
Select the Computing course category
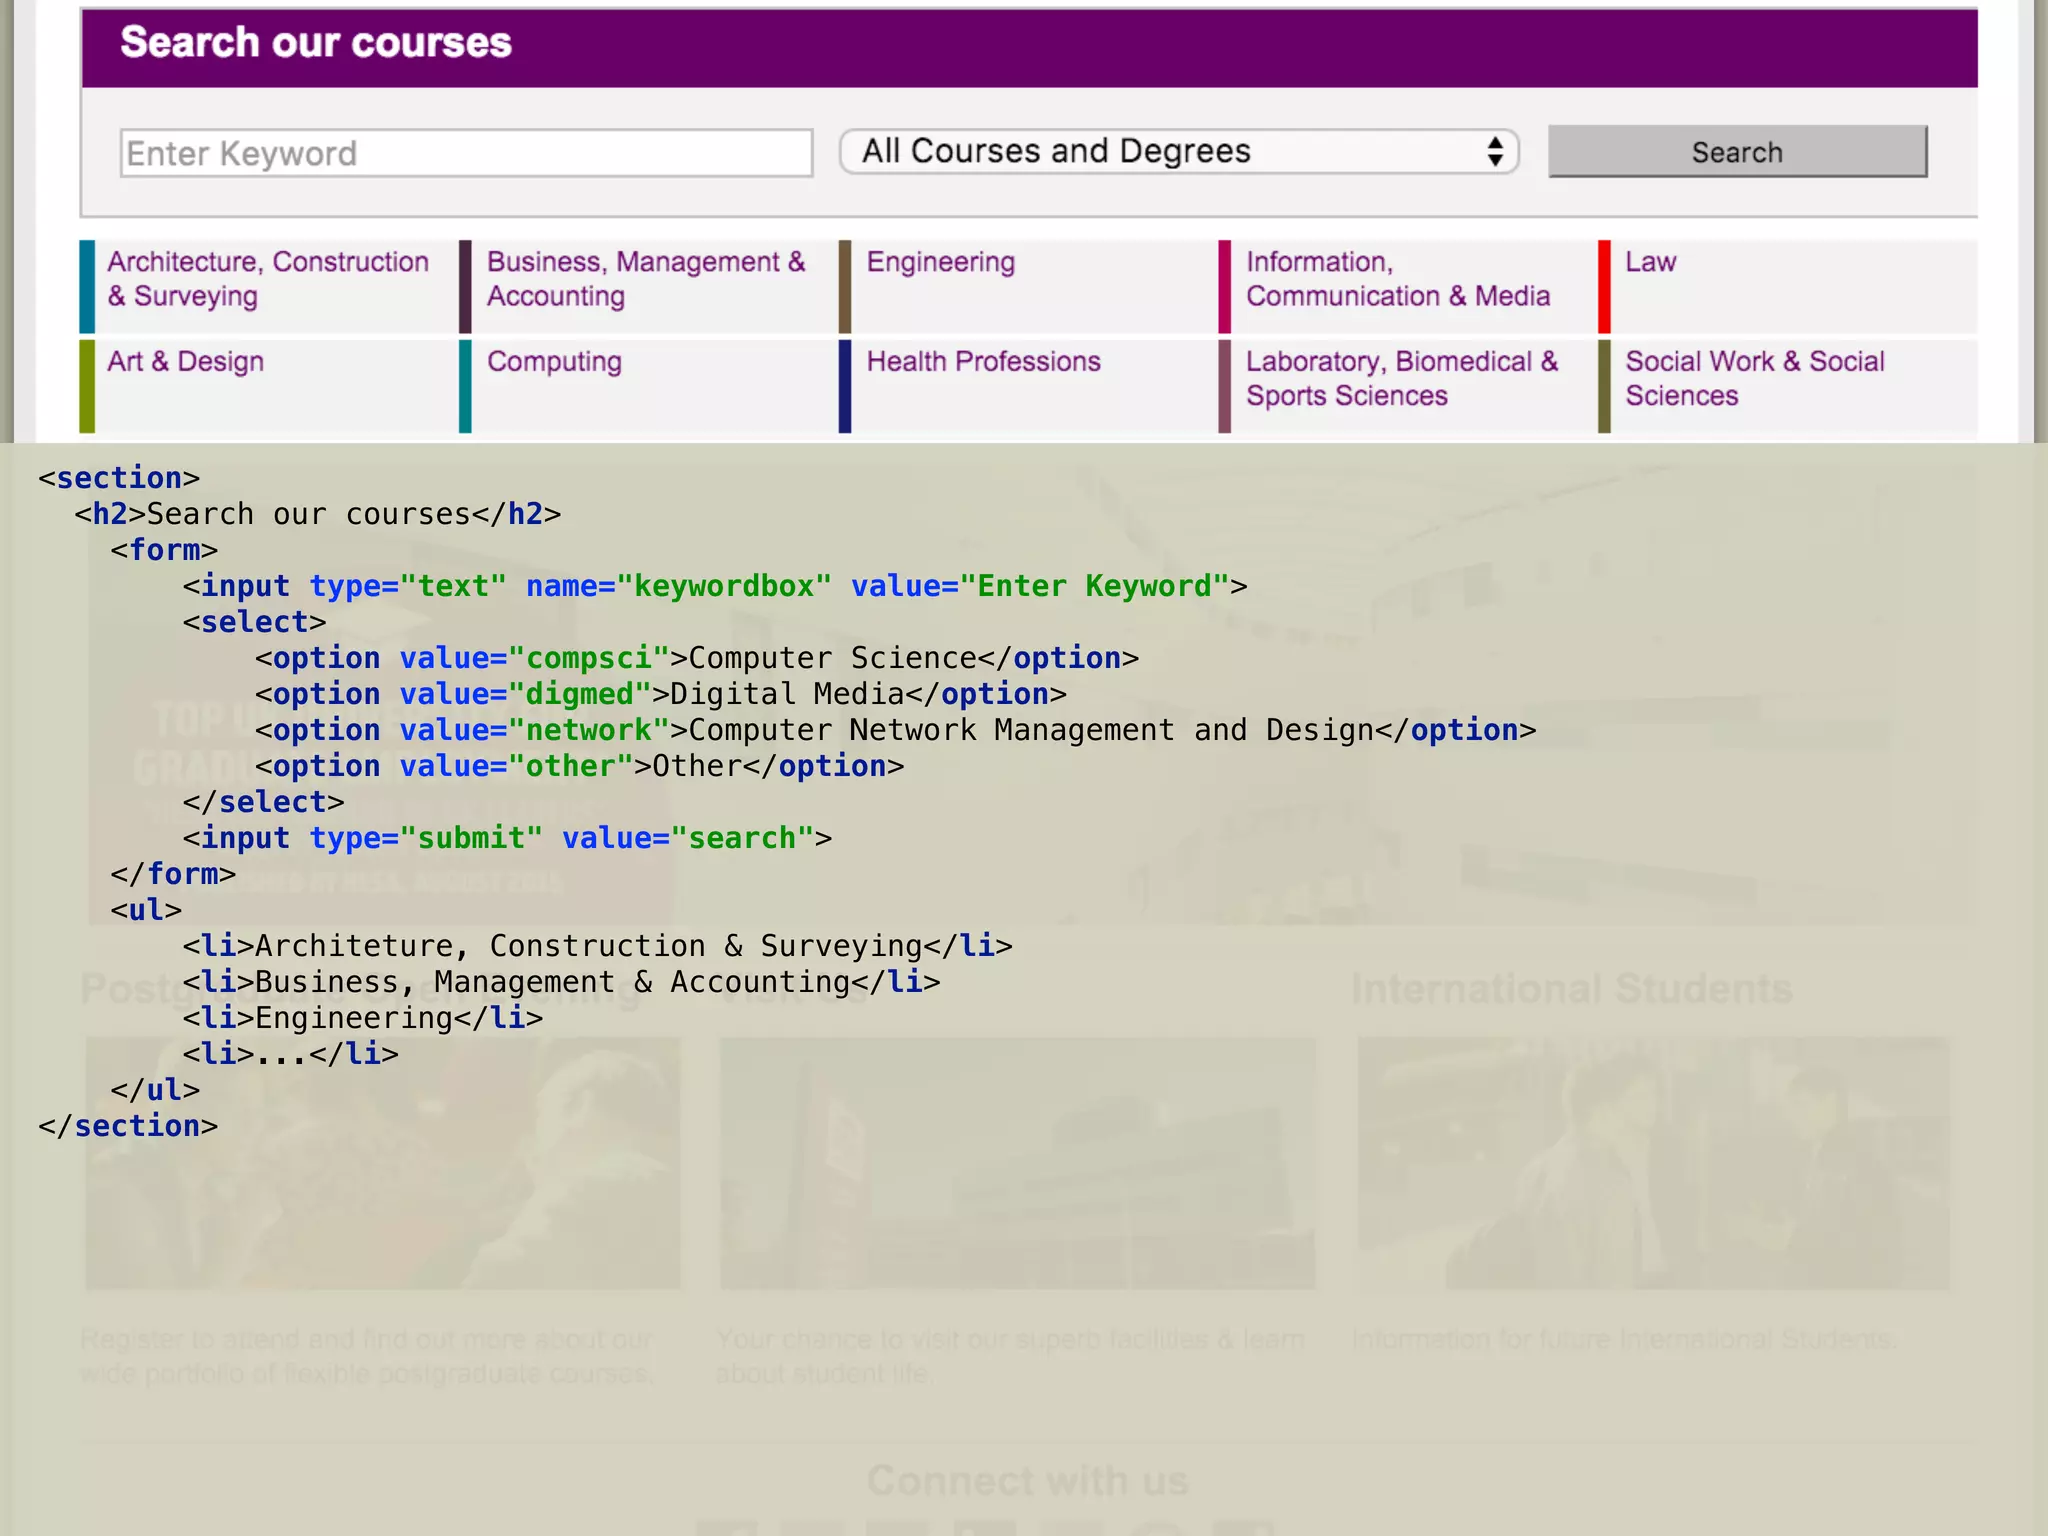click(554, 362)
